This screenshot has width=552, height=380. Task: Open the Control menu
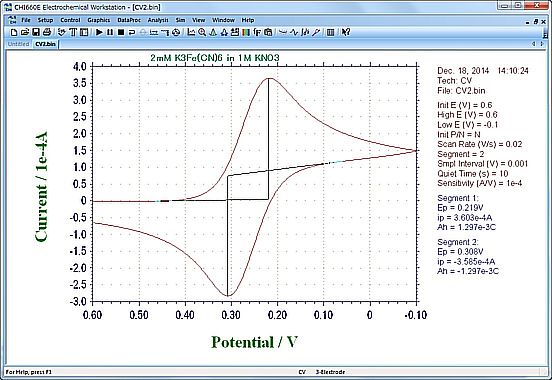70,20
